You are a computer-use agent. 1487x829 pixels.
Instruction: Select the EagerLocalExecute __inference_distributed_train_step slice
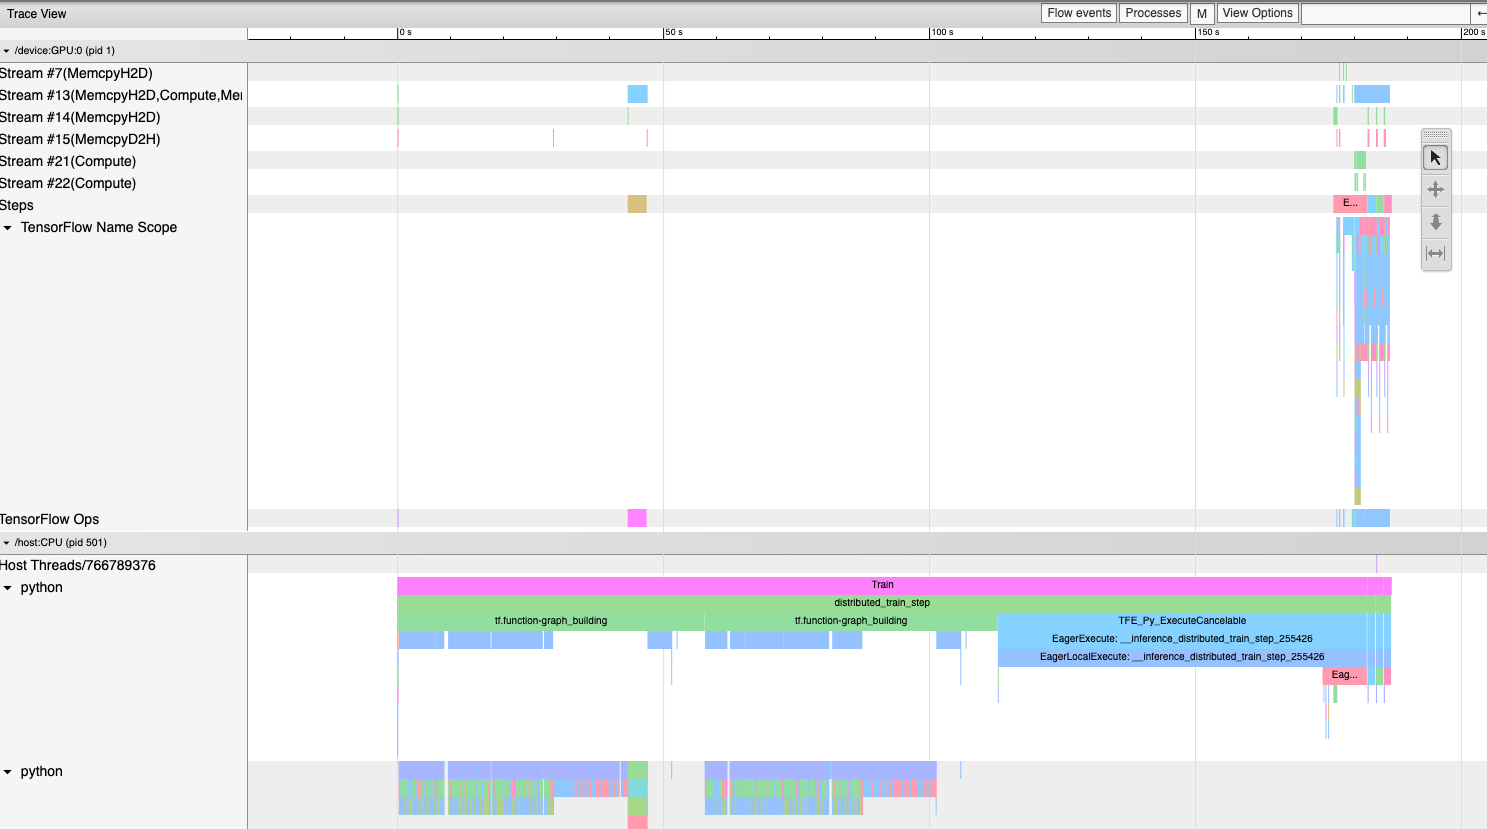1182,657
